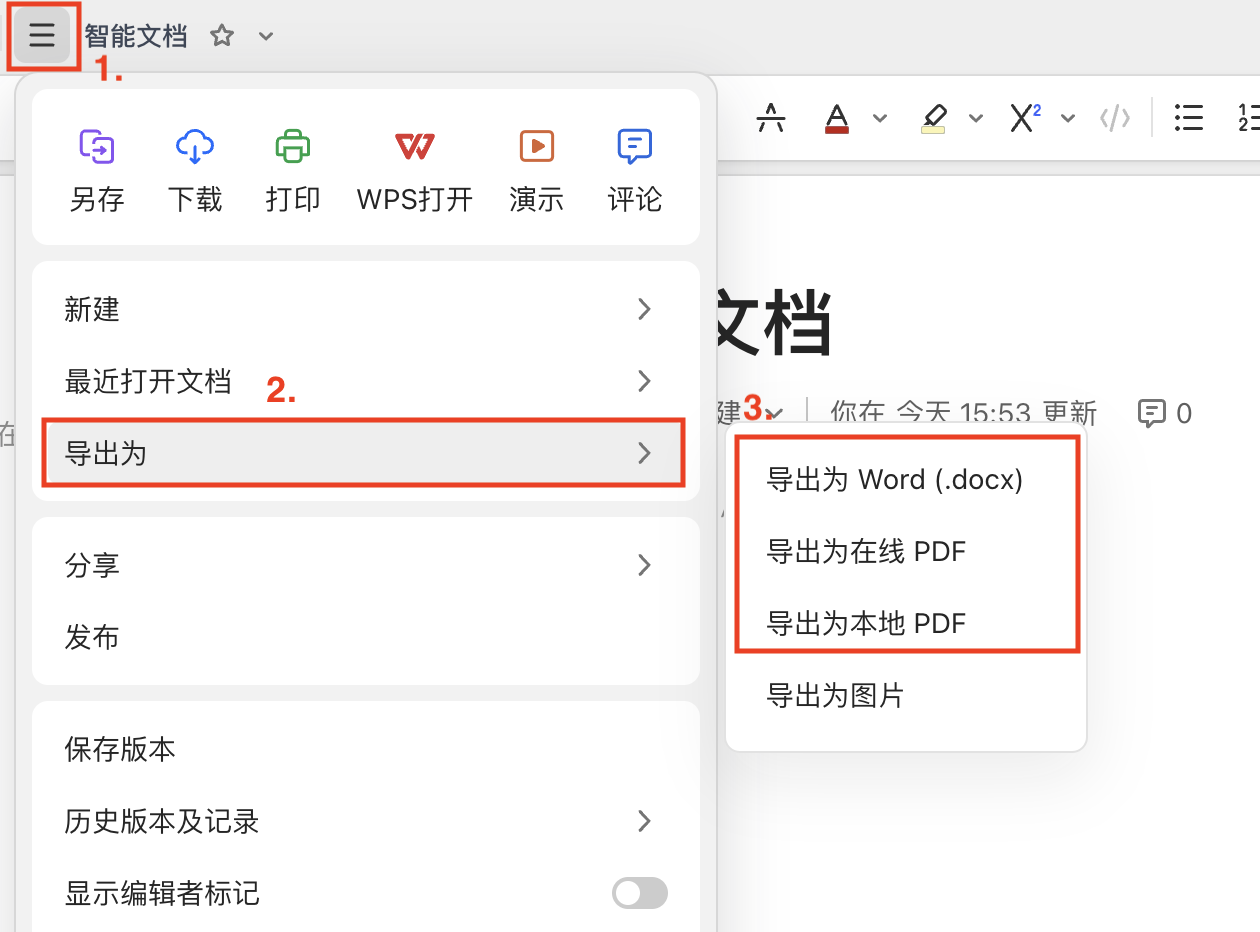The height and width of the screenshot is (932, 1260).
Task: Open the 导出为 submenu item
Action: click(x=364, y=453)
